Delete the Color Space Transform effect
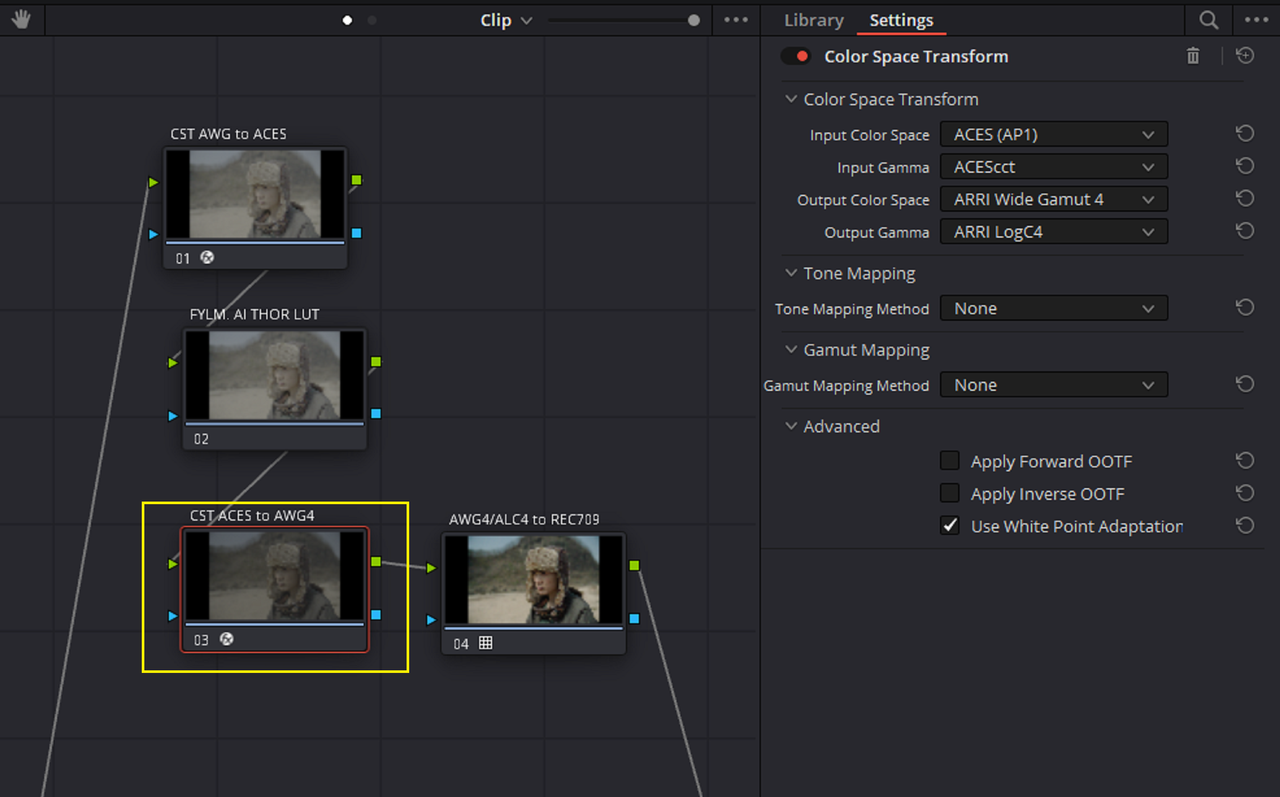This screenshot has height=797, width=1280. click(x=1193, y=56)
